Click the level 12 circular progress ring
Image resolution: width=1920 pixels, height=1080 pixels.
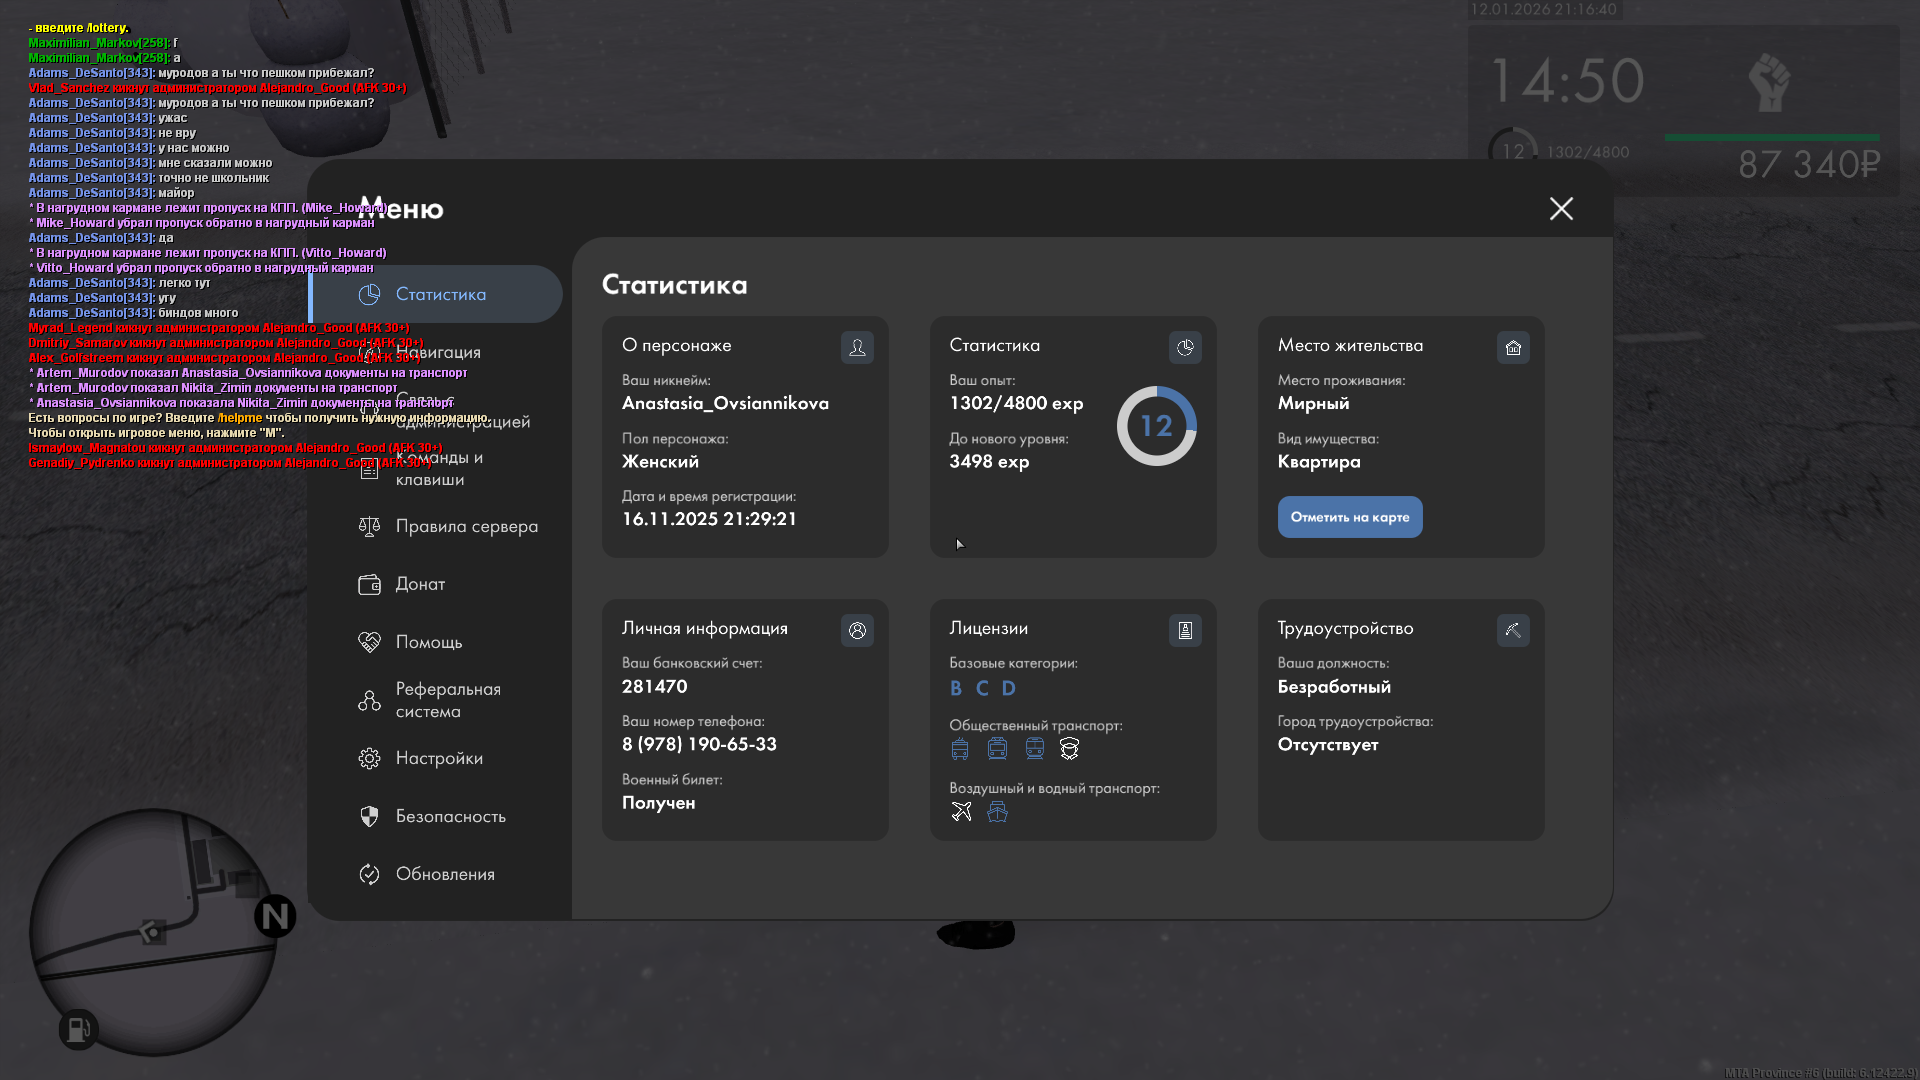(1156, 426)
